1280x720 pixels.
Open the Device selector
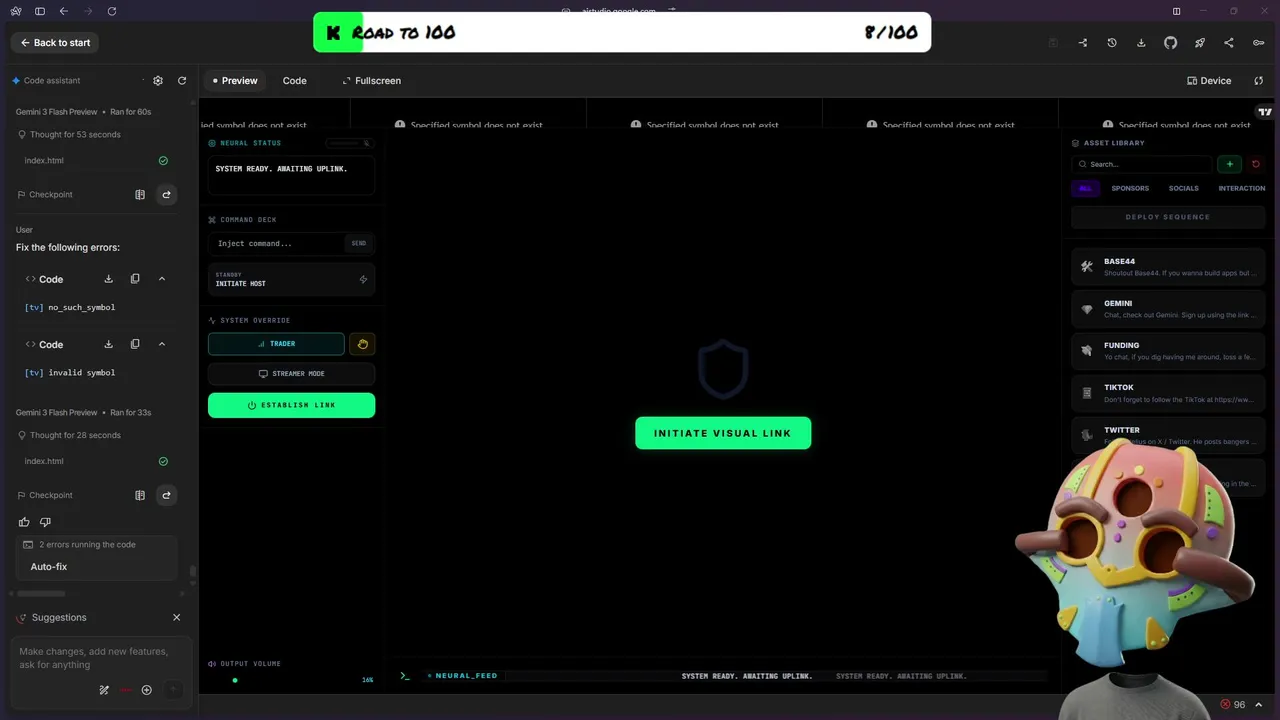click(1209, 80)
